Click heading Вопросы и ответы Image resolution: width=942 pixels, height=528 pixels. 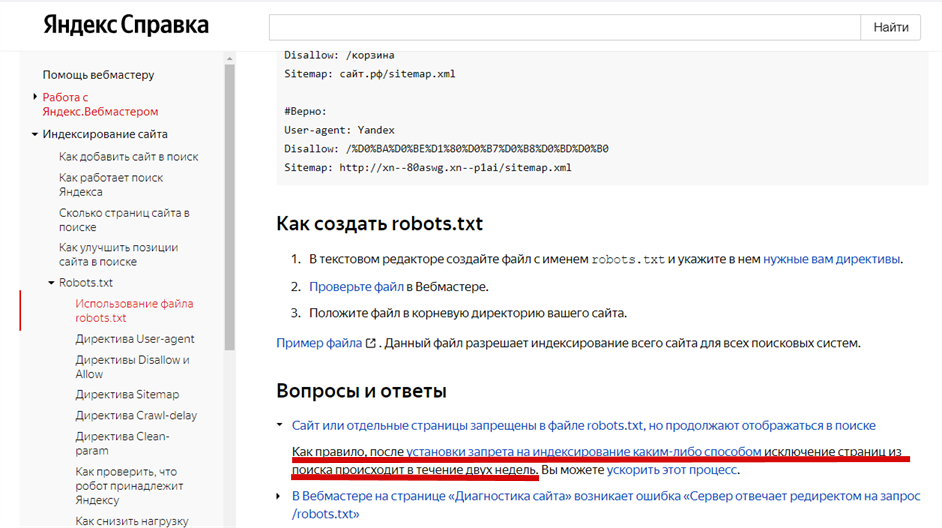point(361,391)
